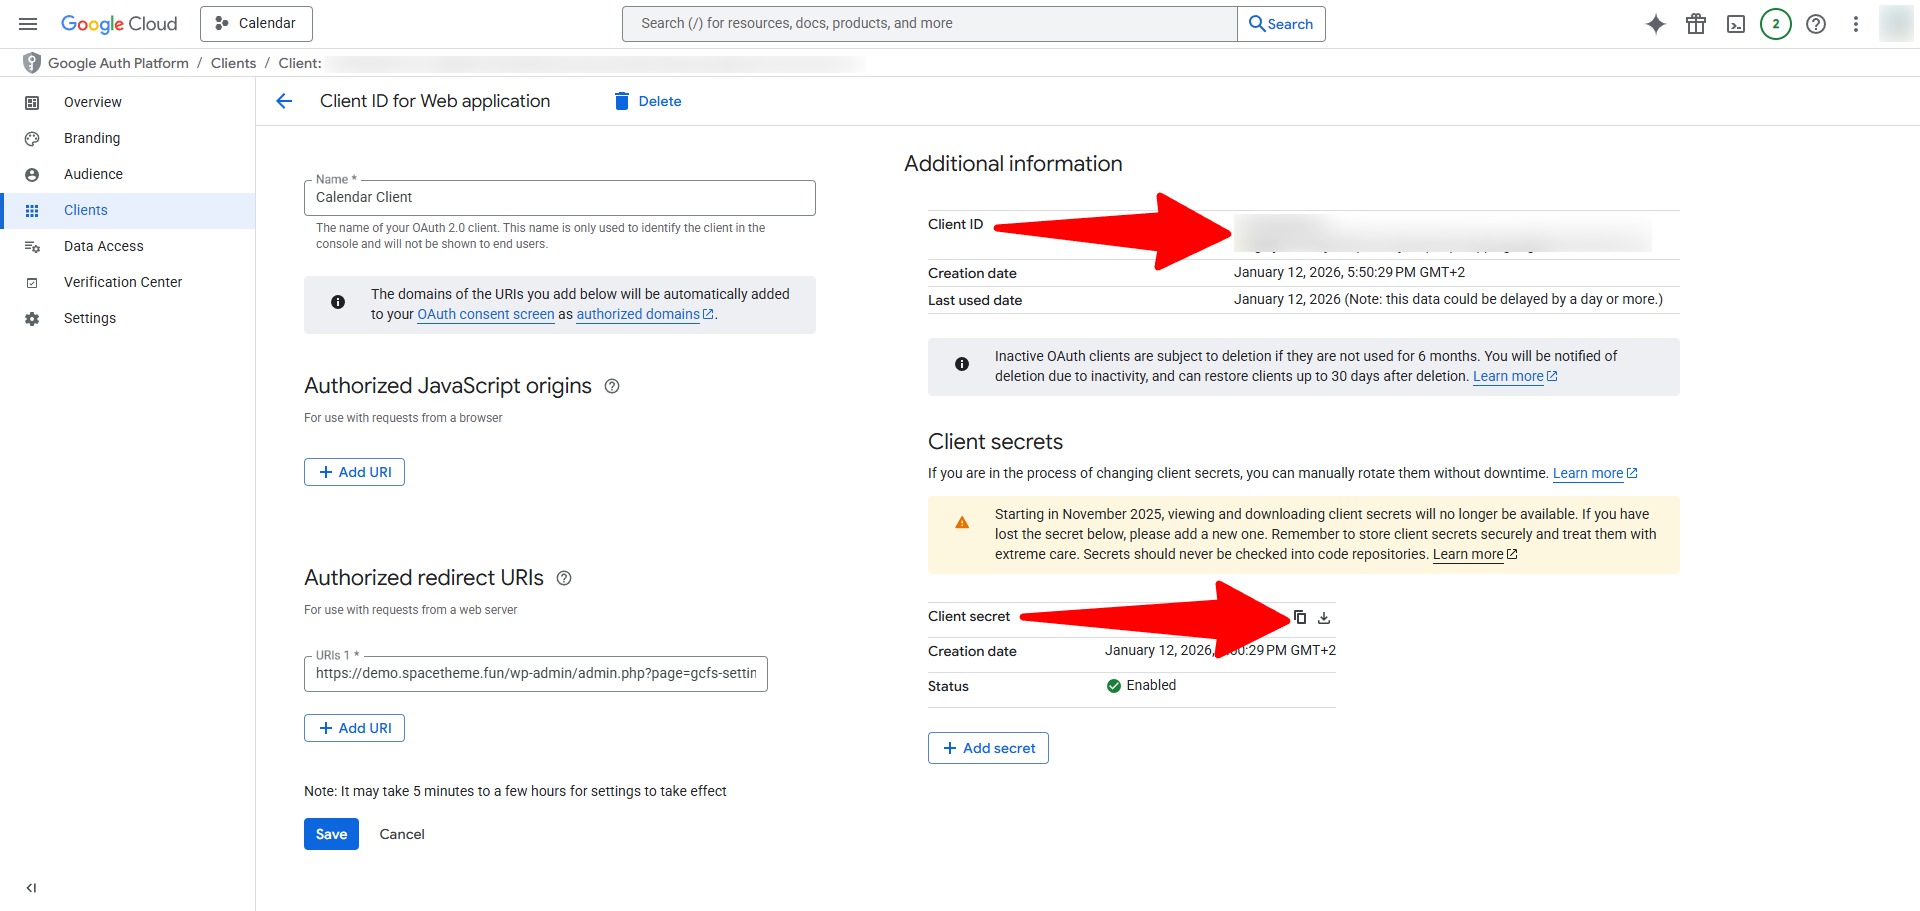Edit the client Name field

pos(560,198)
